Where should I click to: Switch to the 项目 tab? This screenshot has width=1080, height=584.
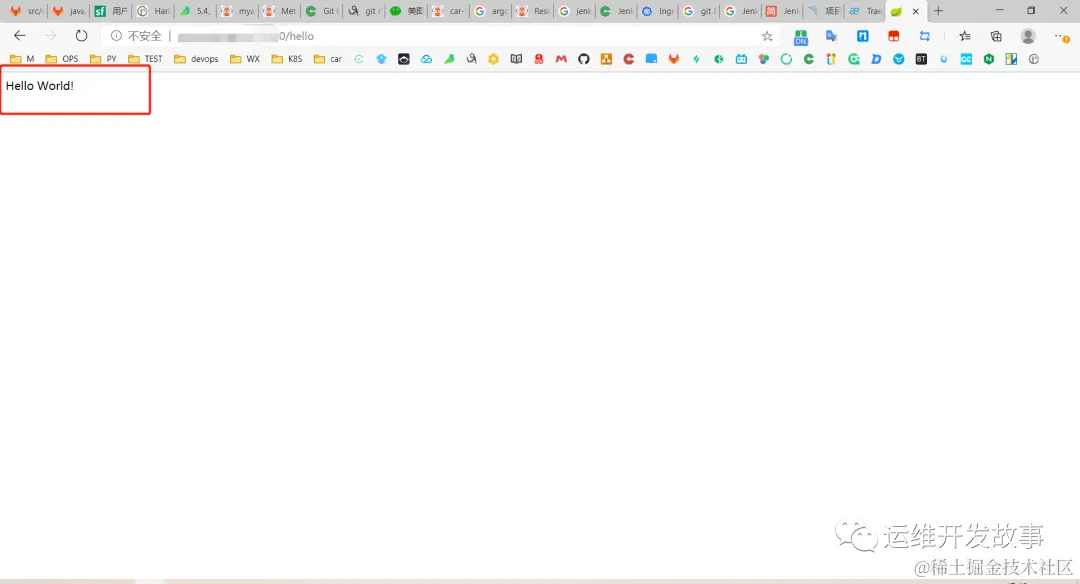pos(824,11)
